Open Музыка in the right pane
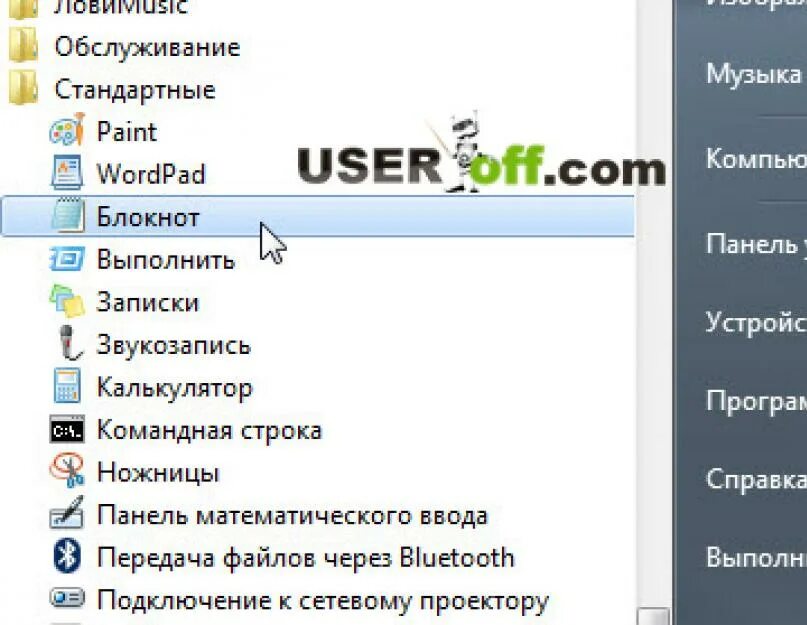The width and height of the screenshot is (807, 625). click(753, 74)
